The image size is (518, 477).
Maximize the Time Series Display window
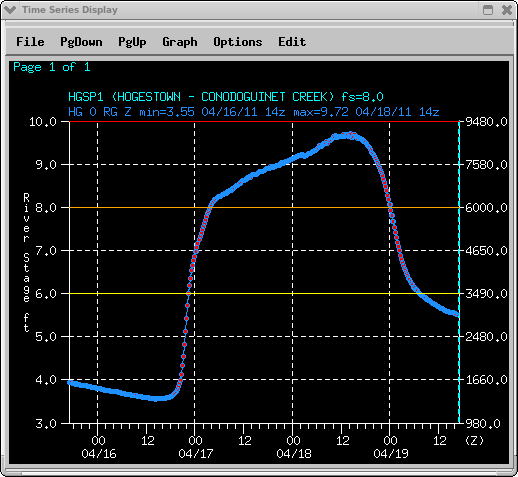pyautogui.click(x=488, y=10)
